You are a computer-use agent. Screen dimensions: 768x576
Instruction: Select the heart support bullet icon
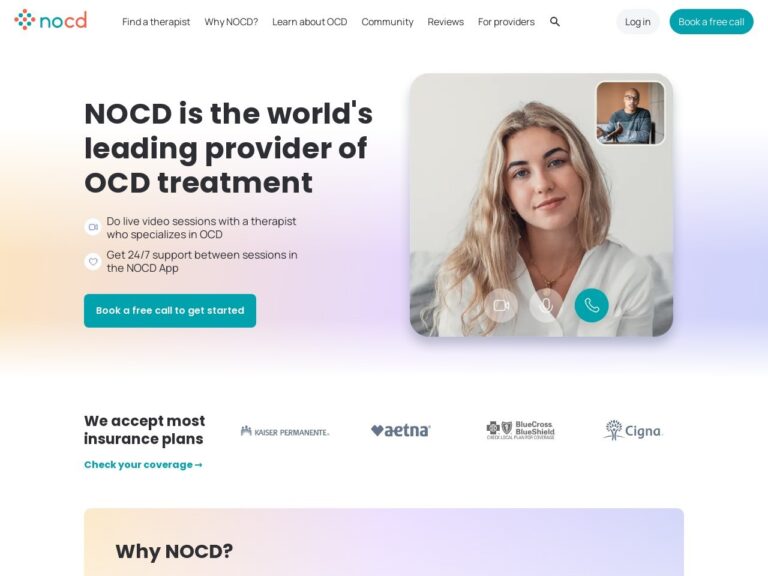pos(93,262)
